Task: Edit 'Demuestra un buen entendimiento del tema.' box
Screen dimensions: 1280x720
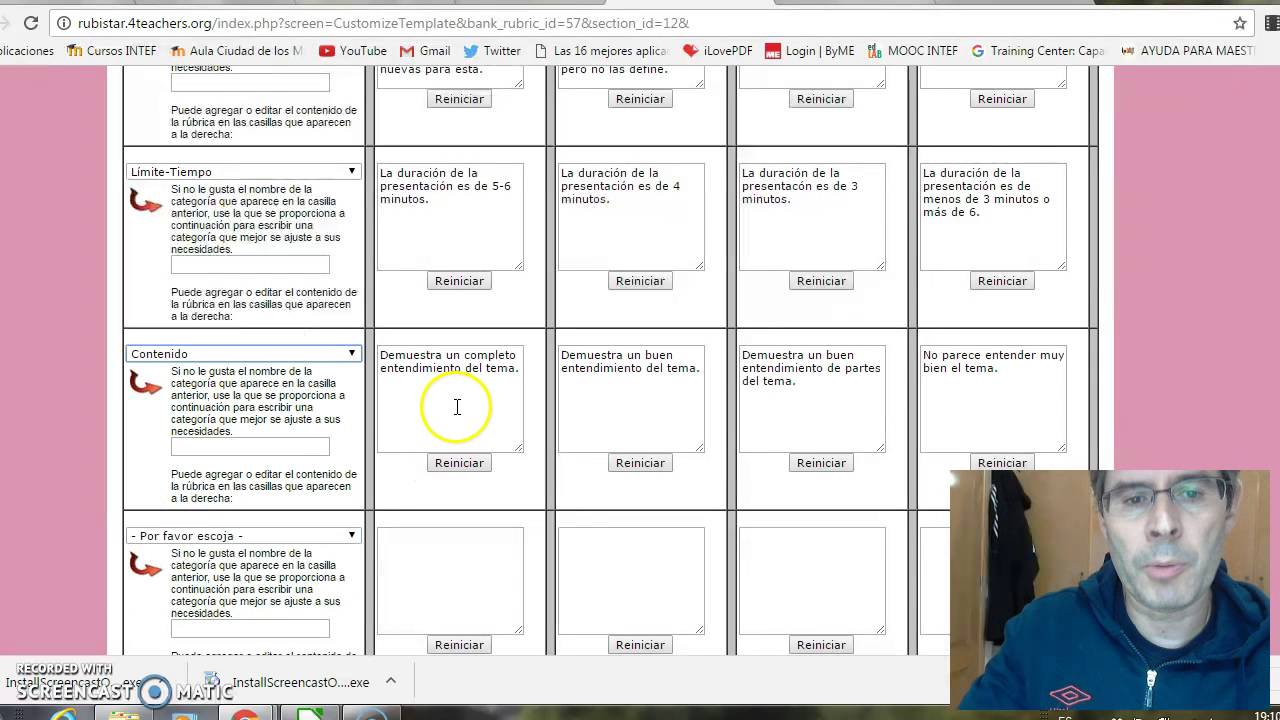Action: tap(631, 399)
